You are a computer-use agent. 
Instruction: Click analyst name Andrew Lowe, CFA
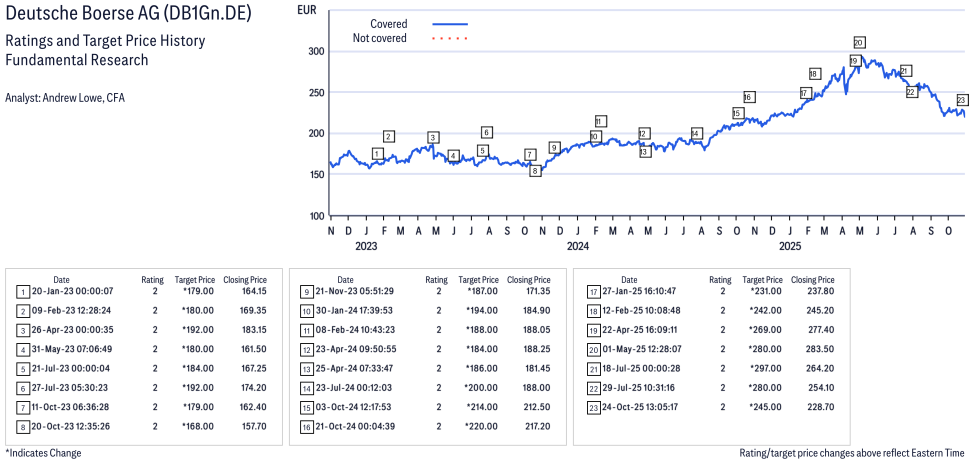coord(65,97)
